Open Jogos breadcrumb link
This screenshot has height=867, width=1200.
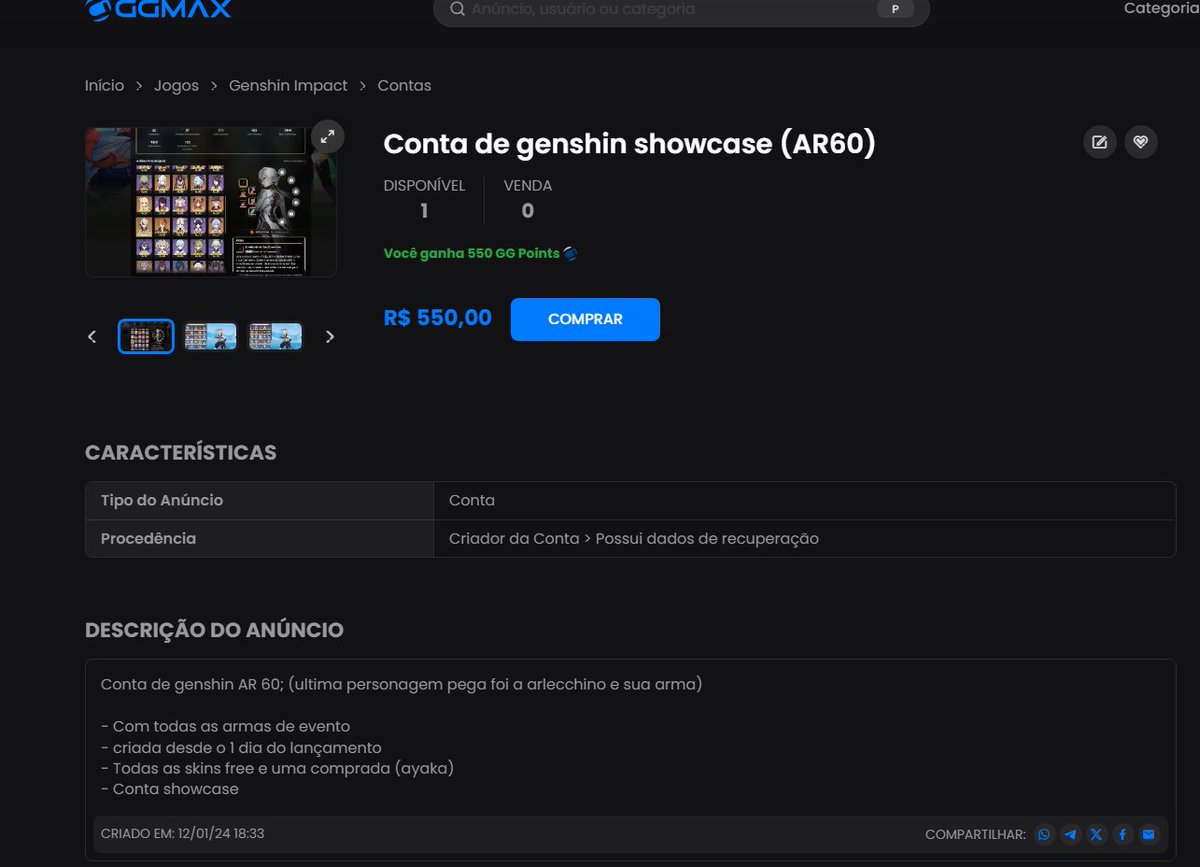click(176, 86)
